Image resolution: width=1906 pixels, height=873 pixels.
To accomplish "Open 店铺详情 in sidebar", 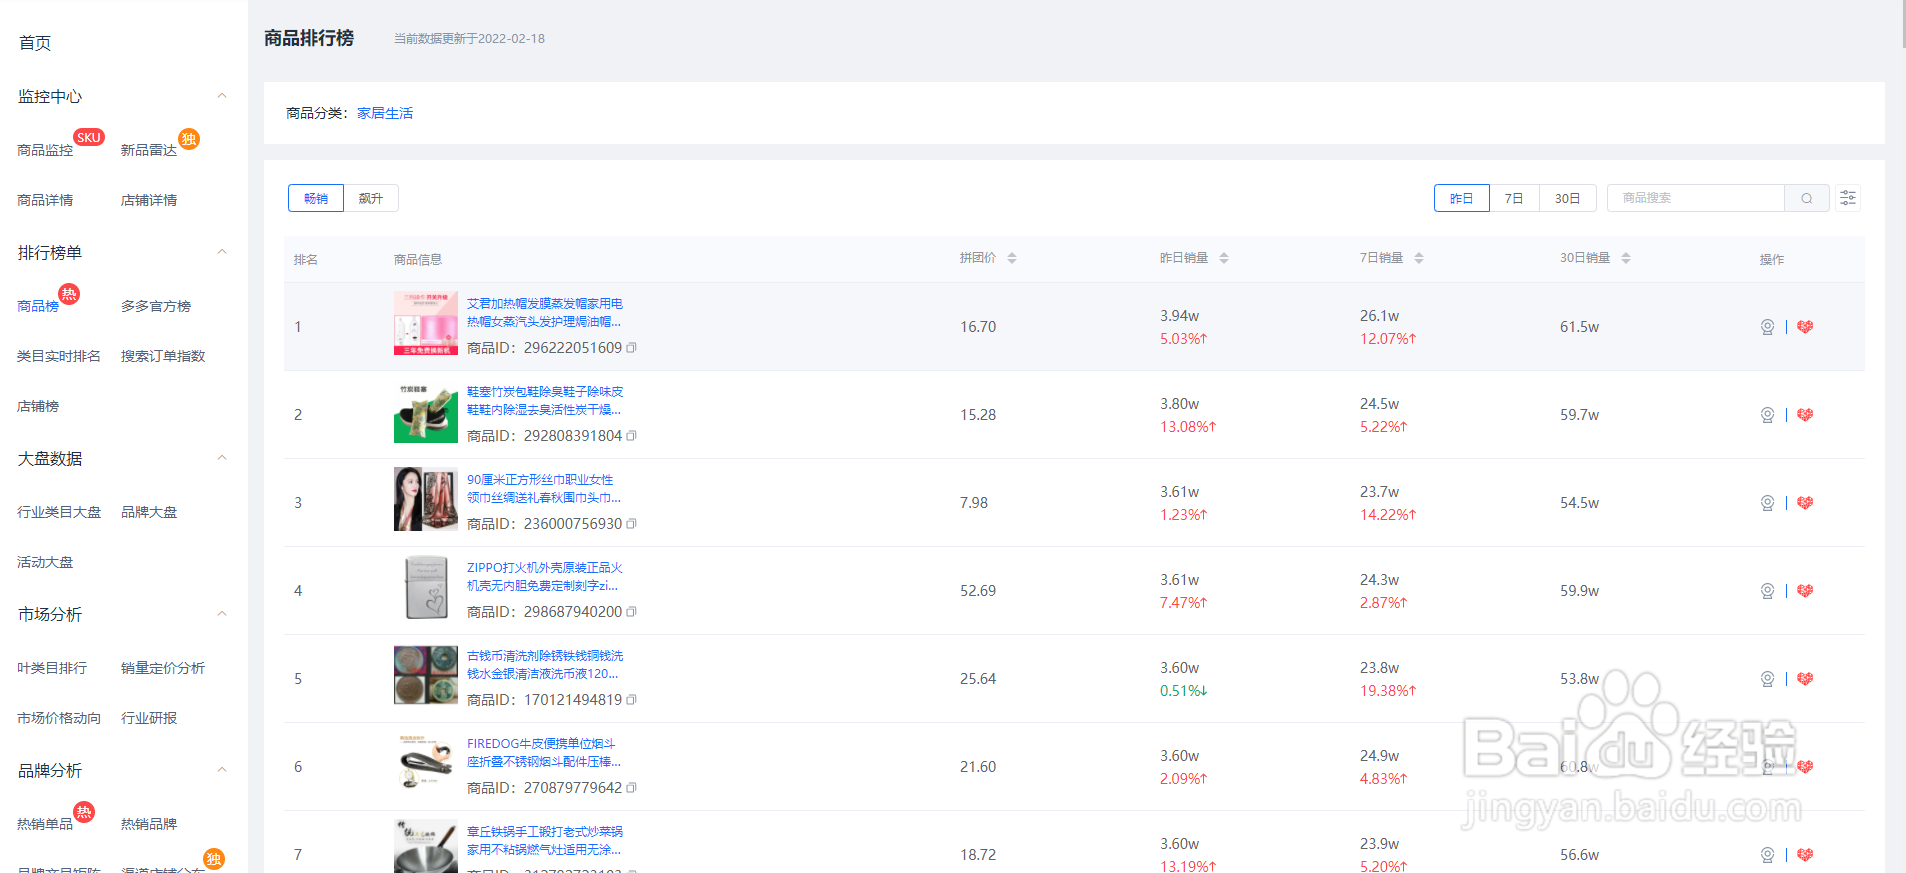I will [x=149, y=200].
